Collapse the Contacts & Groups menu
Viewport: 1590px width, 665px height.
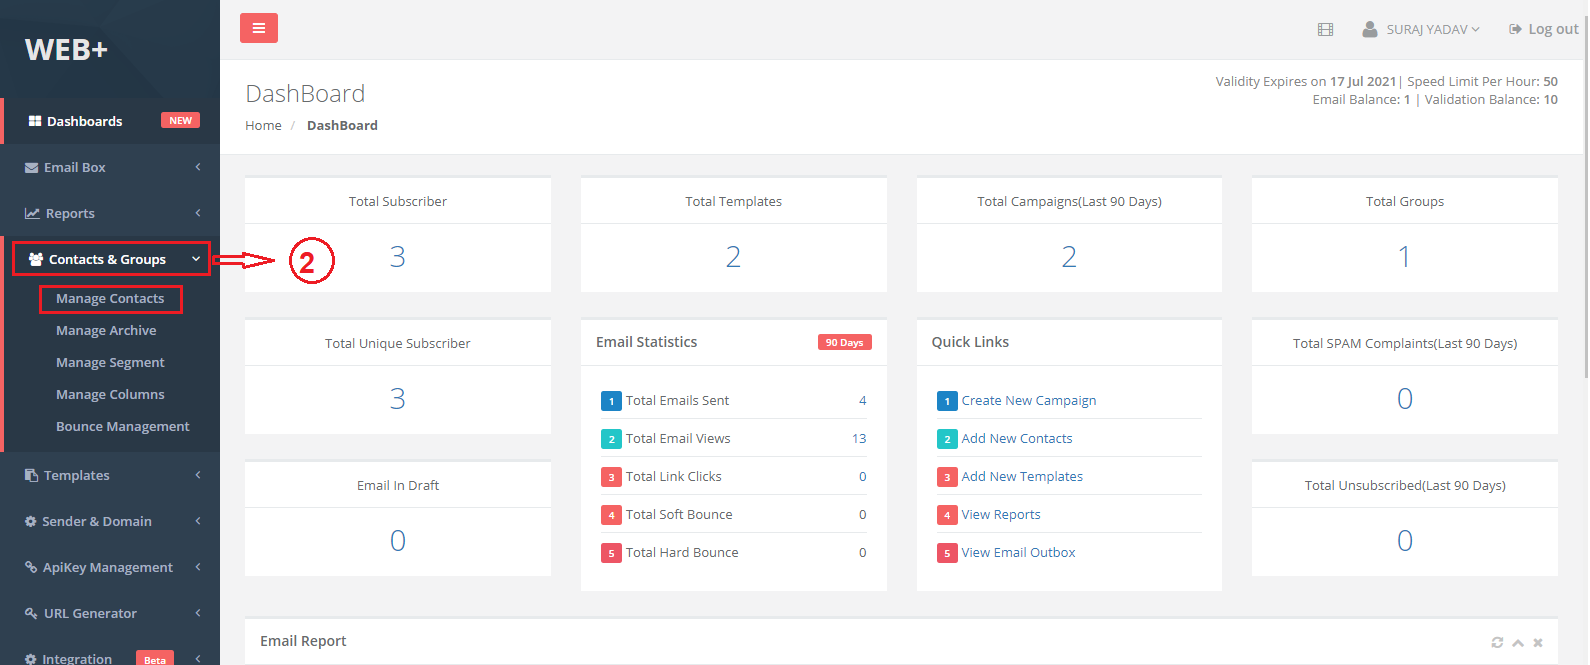196,259
